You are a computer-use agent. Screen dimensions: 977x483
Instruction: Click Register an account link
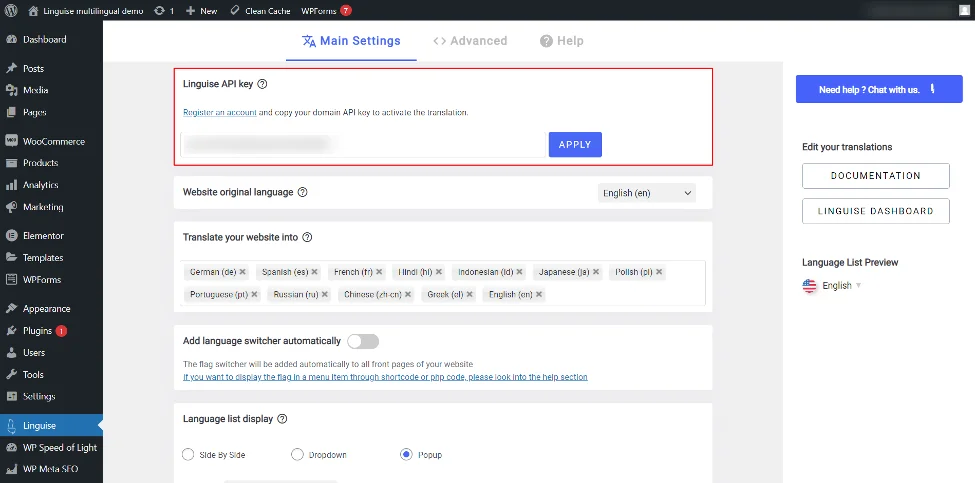pyautogui.click(x=220, y=113)
